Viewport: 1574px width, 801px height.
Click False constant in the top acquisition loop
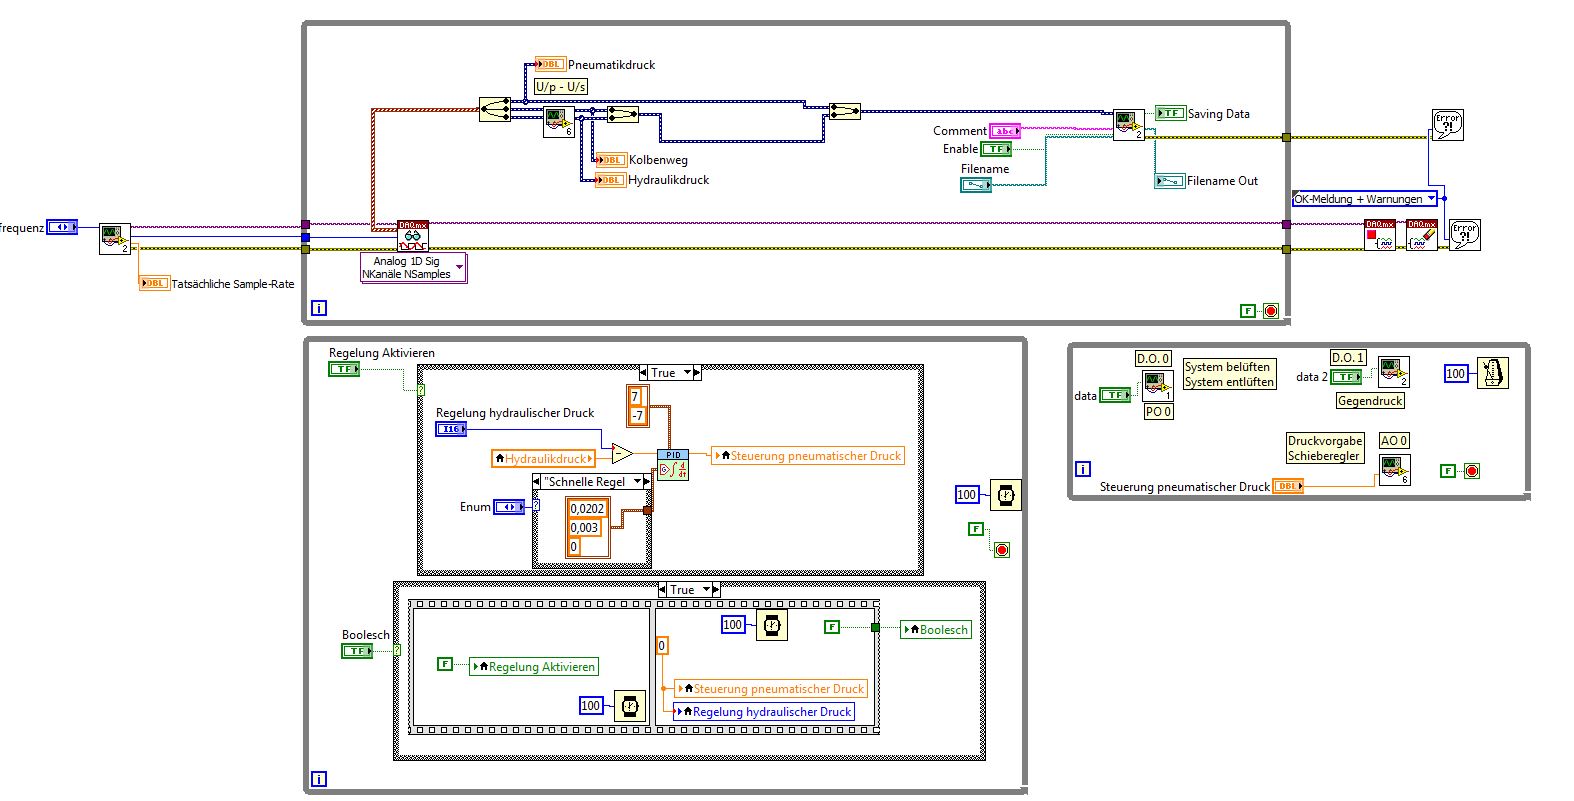point(1247,311)
